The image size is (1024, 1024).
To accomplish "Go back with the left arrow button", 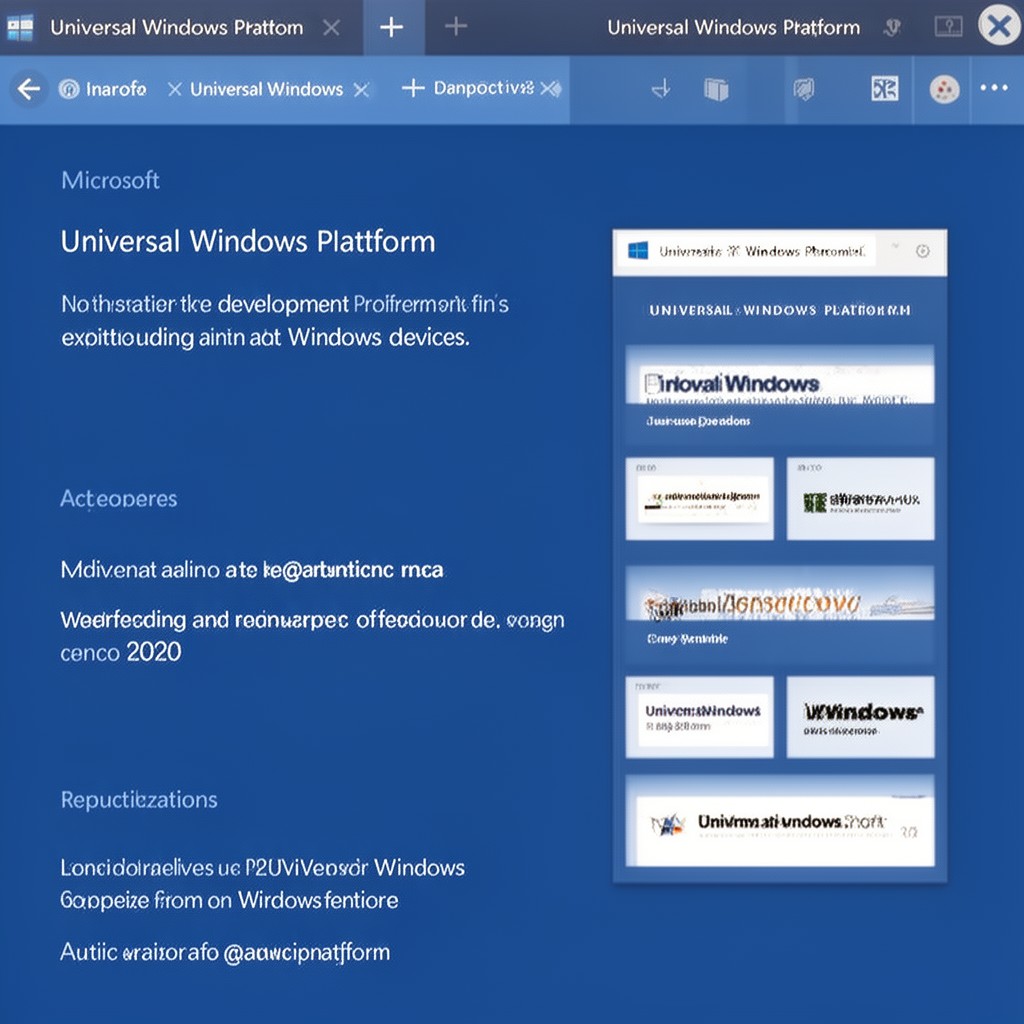I will click(x=29, y=89).
